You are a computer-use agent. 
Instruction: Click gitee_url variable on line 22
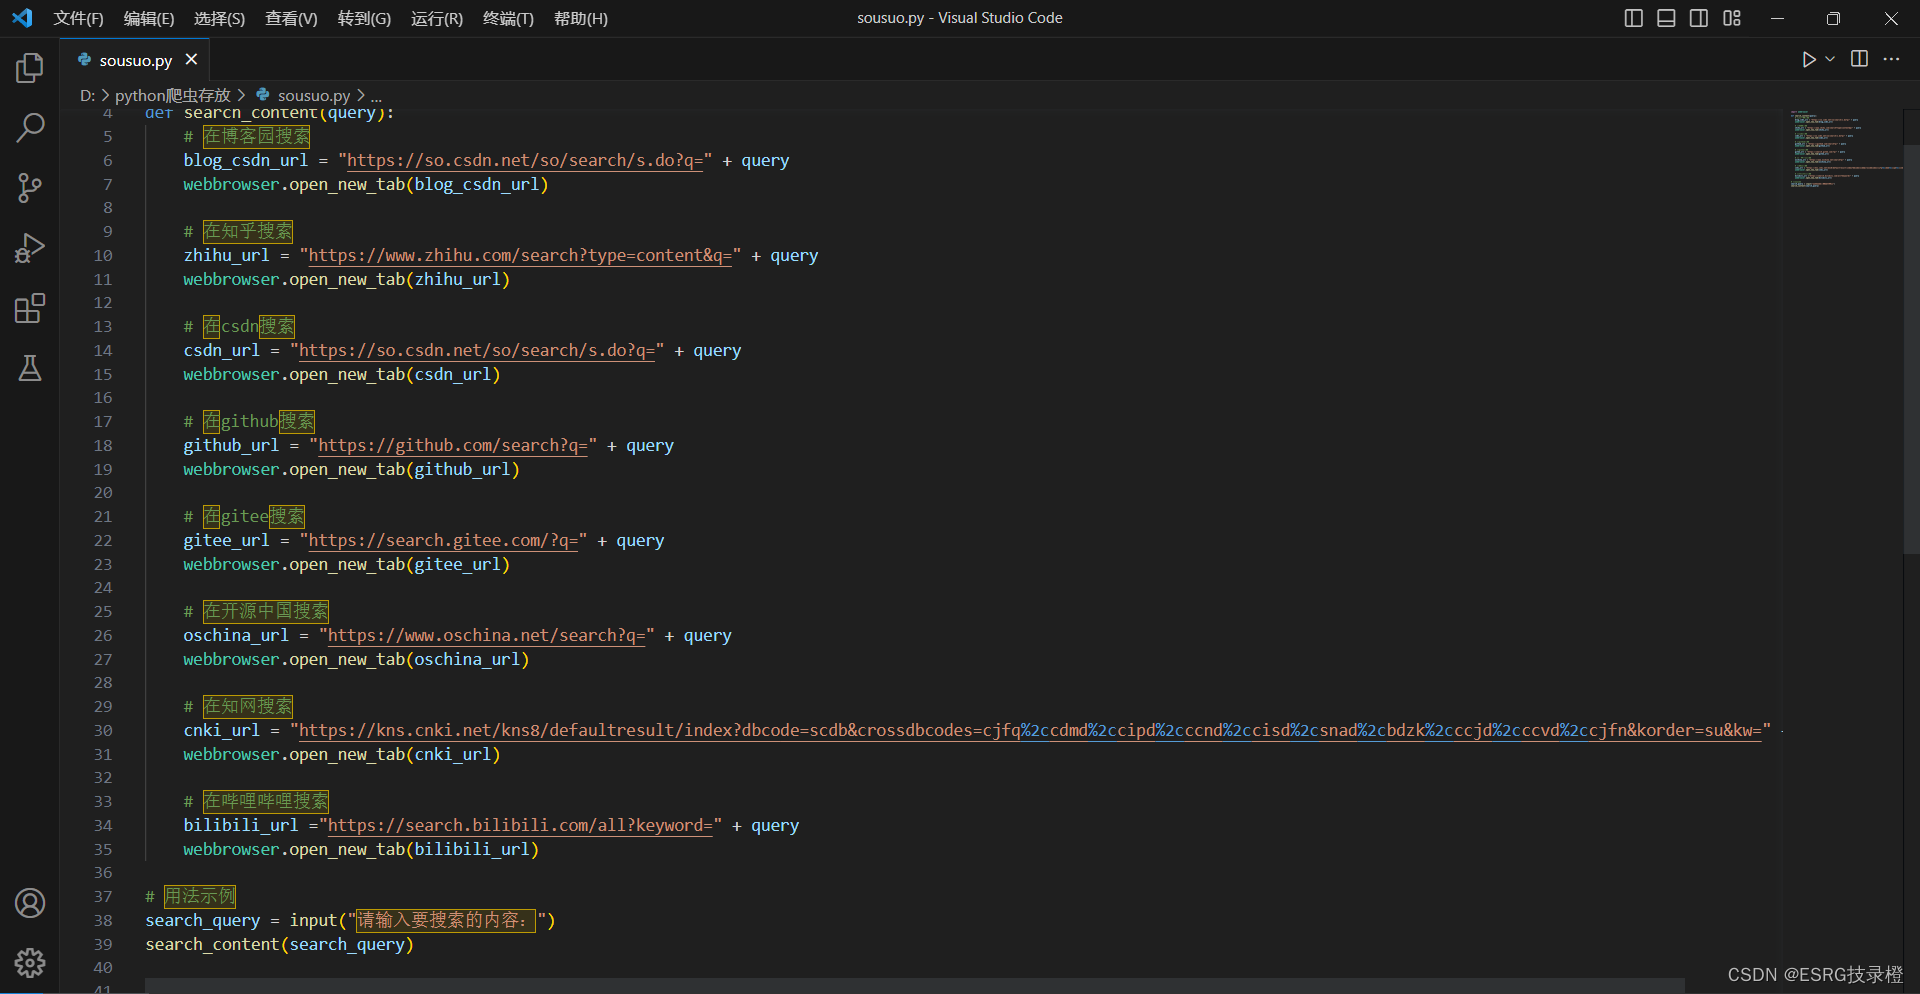click(x=226, y=540)
